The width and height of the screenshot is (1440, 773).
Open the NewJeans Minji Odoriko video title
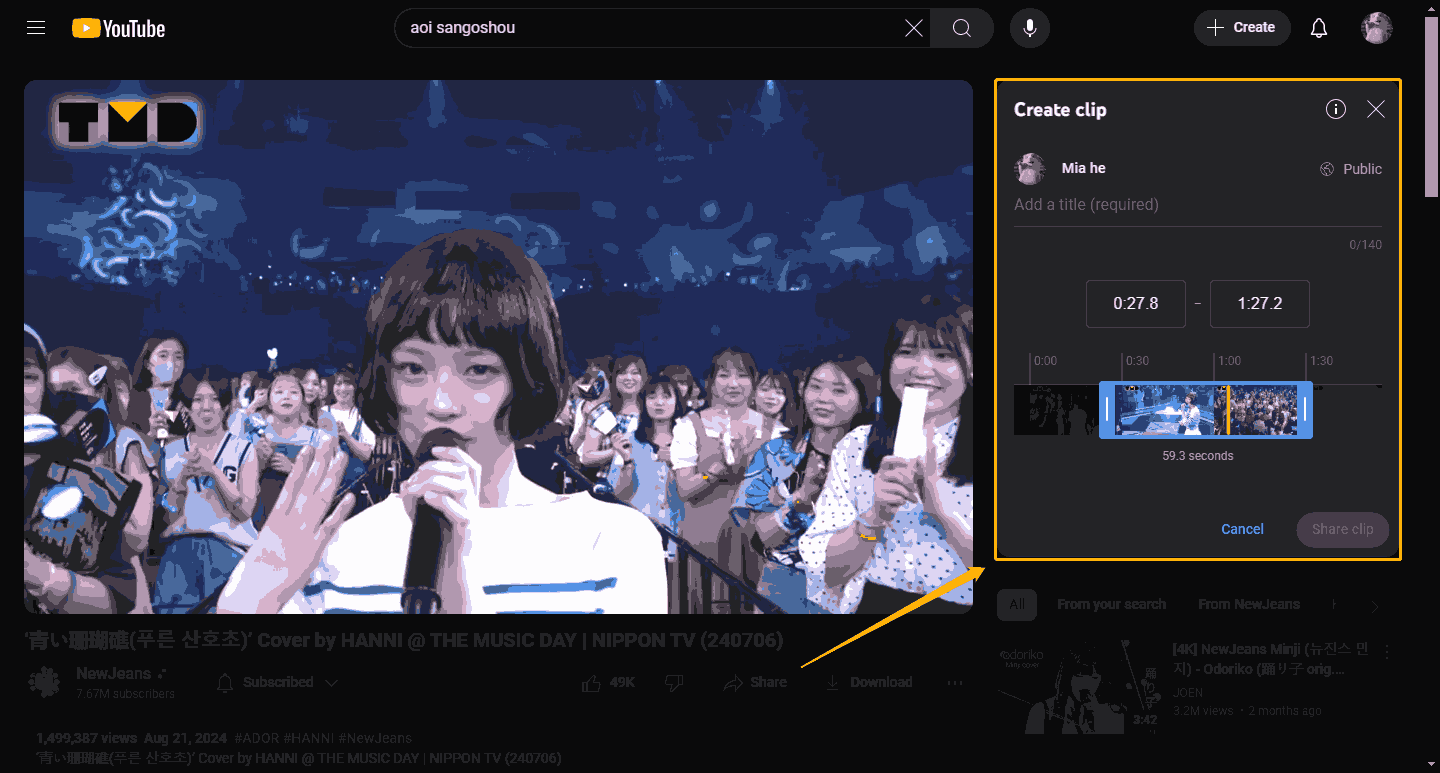[x=1271, y=659]
